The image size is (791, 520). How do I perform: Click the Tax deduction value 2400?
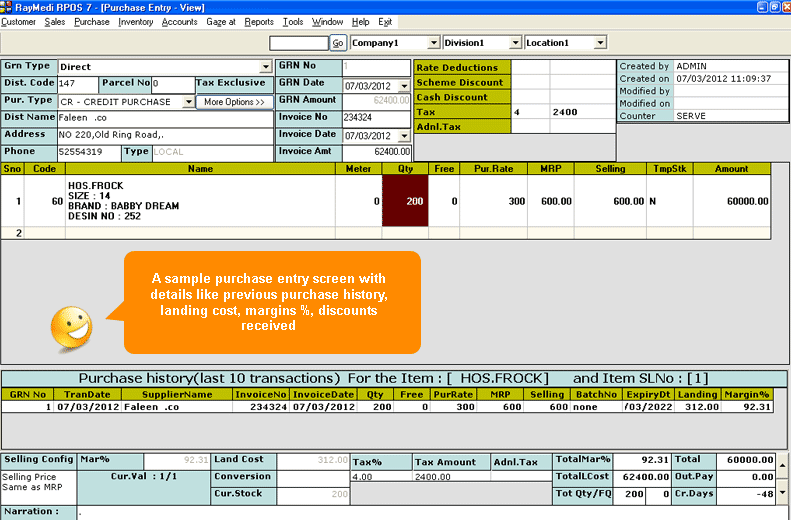[582, 112]
